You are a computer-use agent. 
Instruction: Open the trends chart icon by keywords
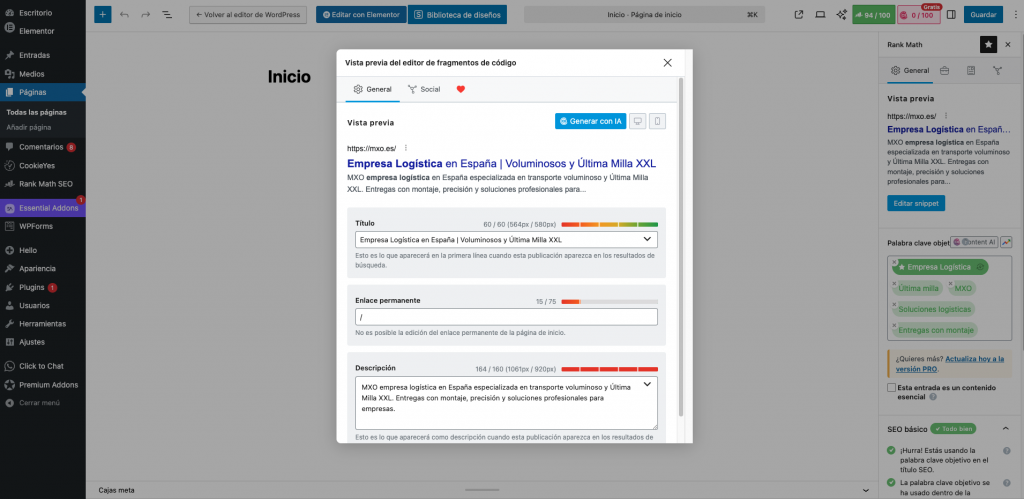coord(1006,242)
